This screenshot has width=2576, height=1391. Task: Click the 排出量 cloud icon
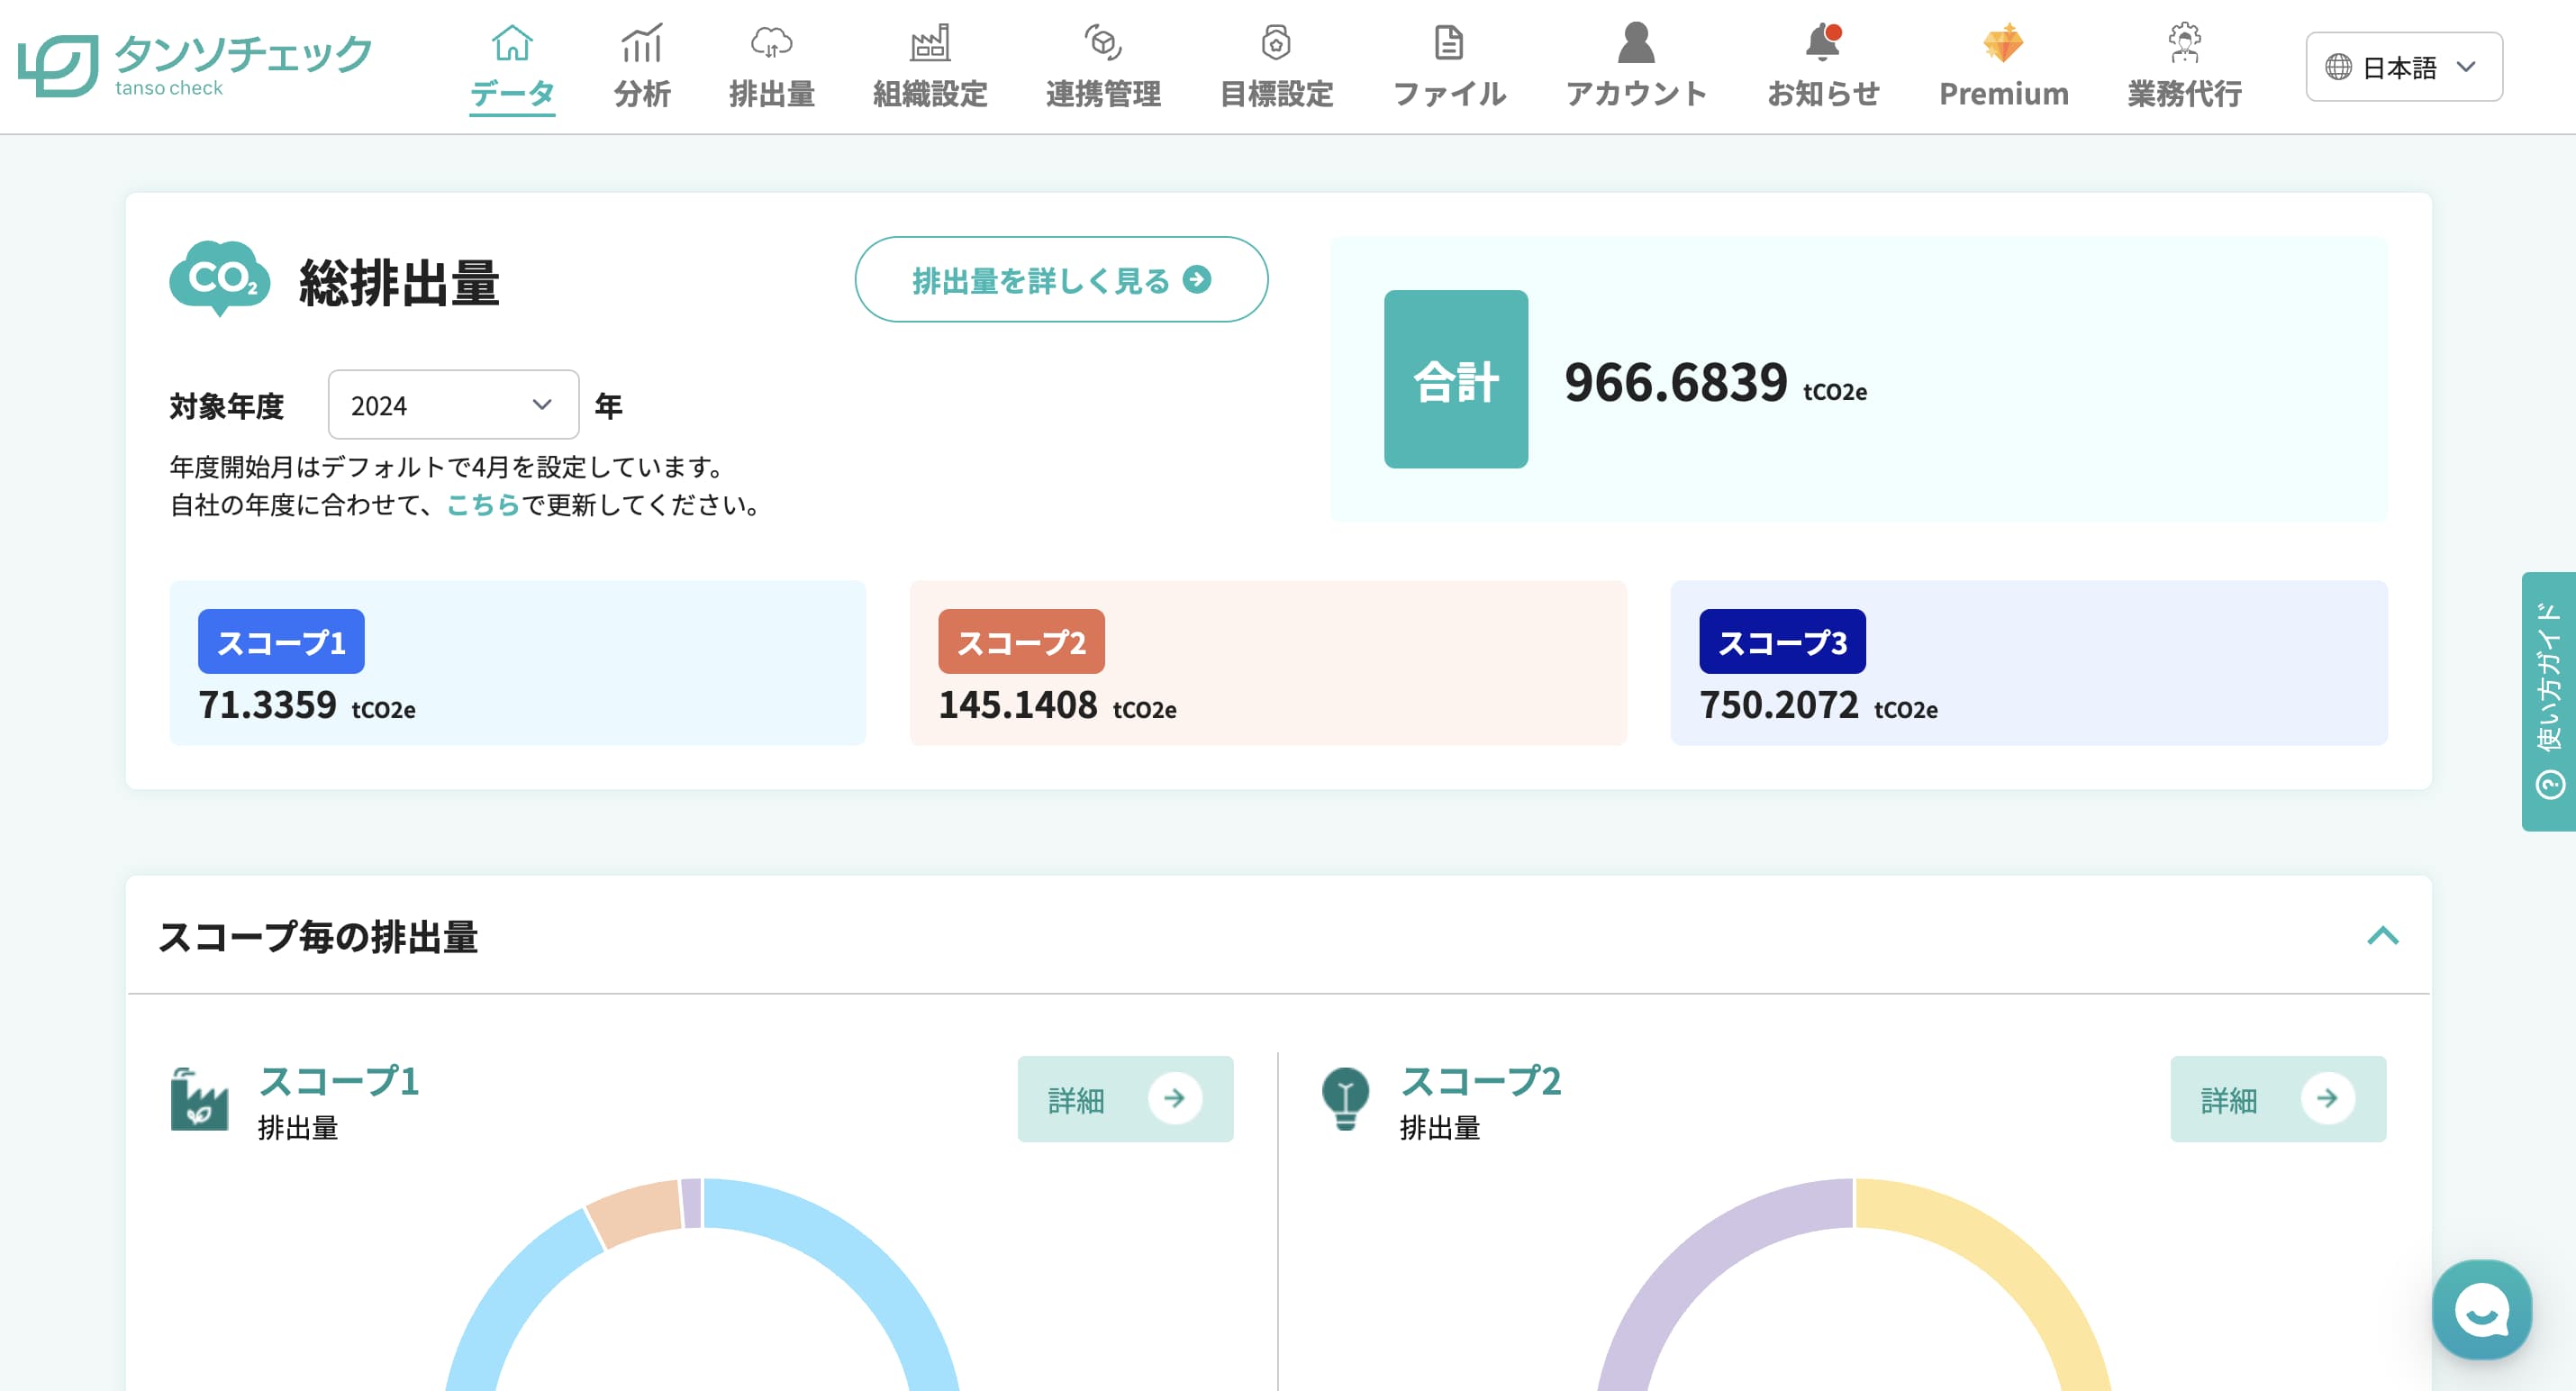pyautogui.click(x=771, y=43)
